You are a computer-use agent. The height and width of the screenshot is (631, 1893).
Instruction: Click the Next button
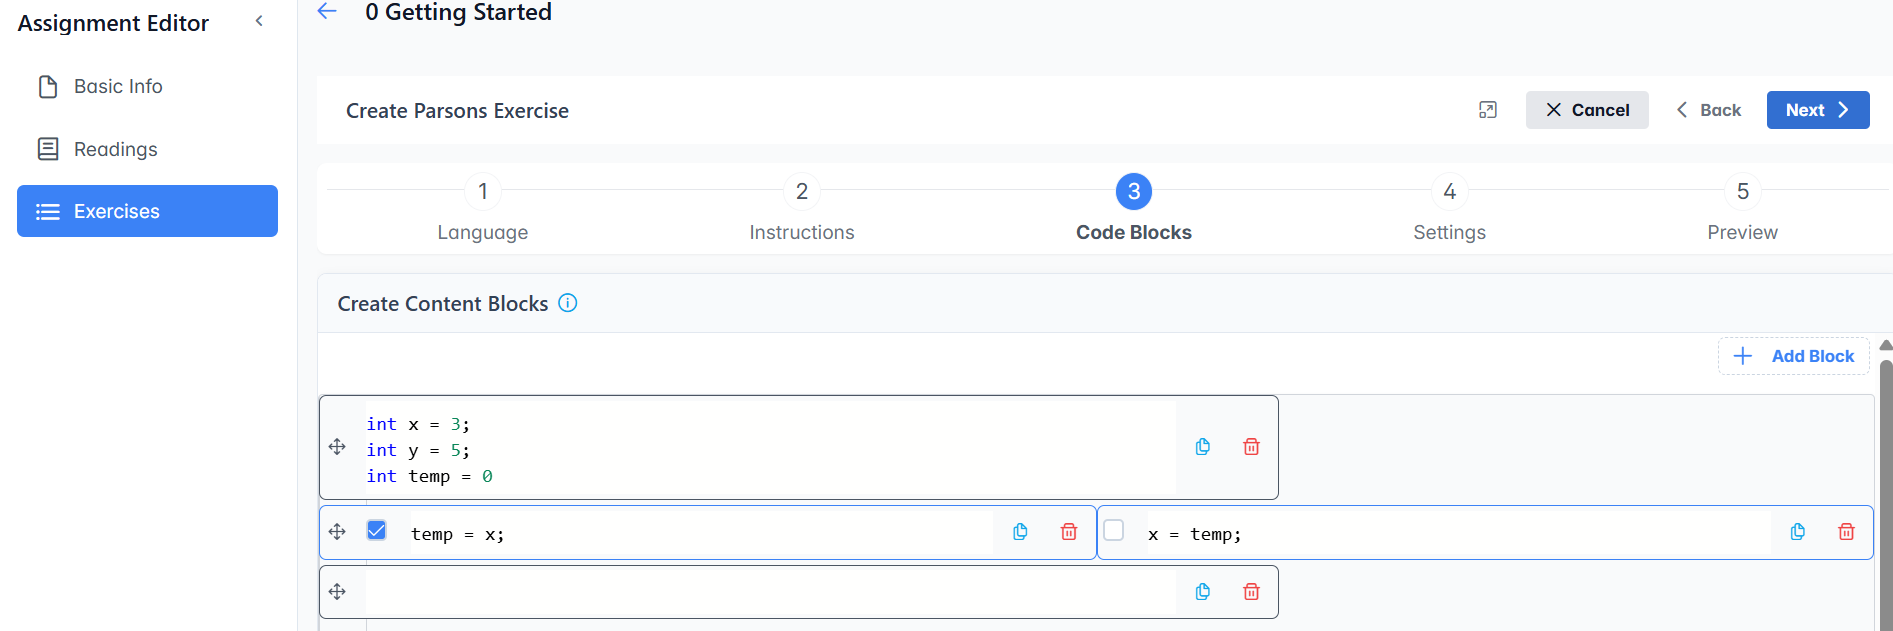tap(1816, 110)
